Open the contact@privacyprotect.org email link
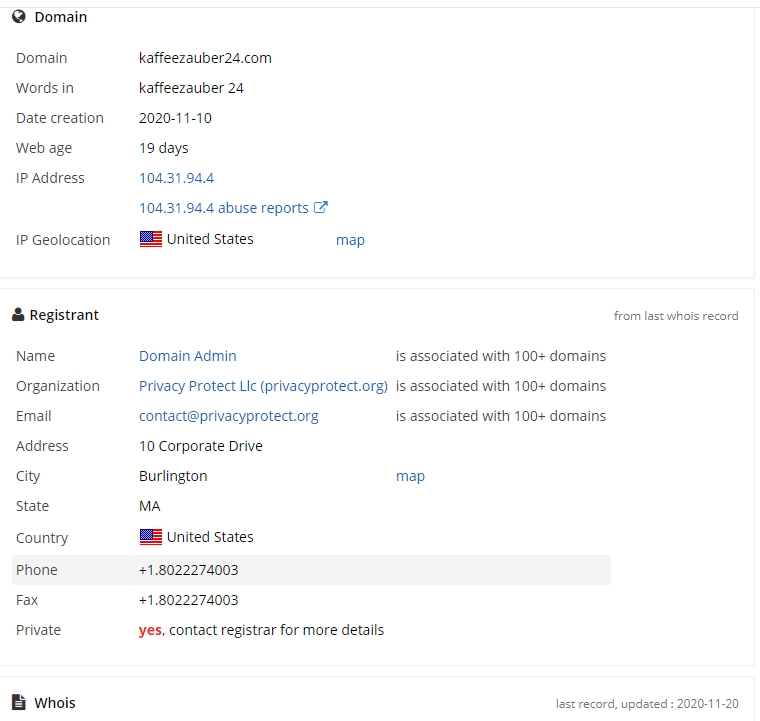This screenshot has height=721, width=760. click(x=229, y=416)
